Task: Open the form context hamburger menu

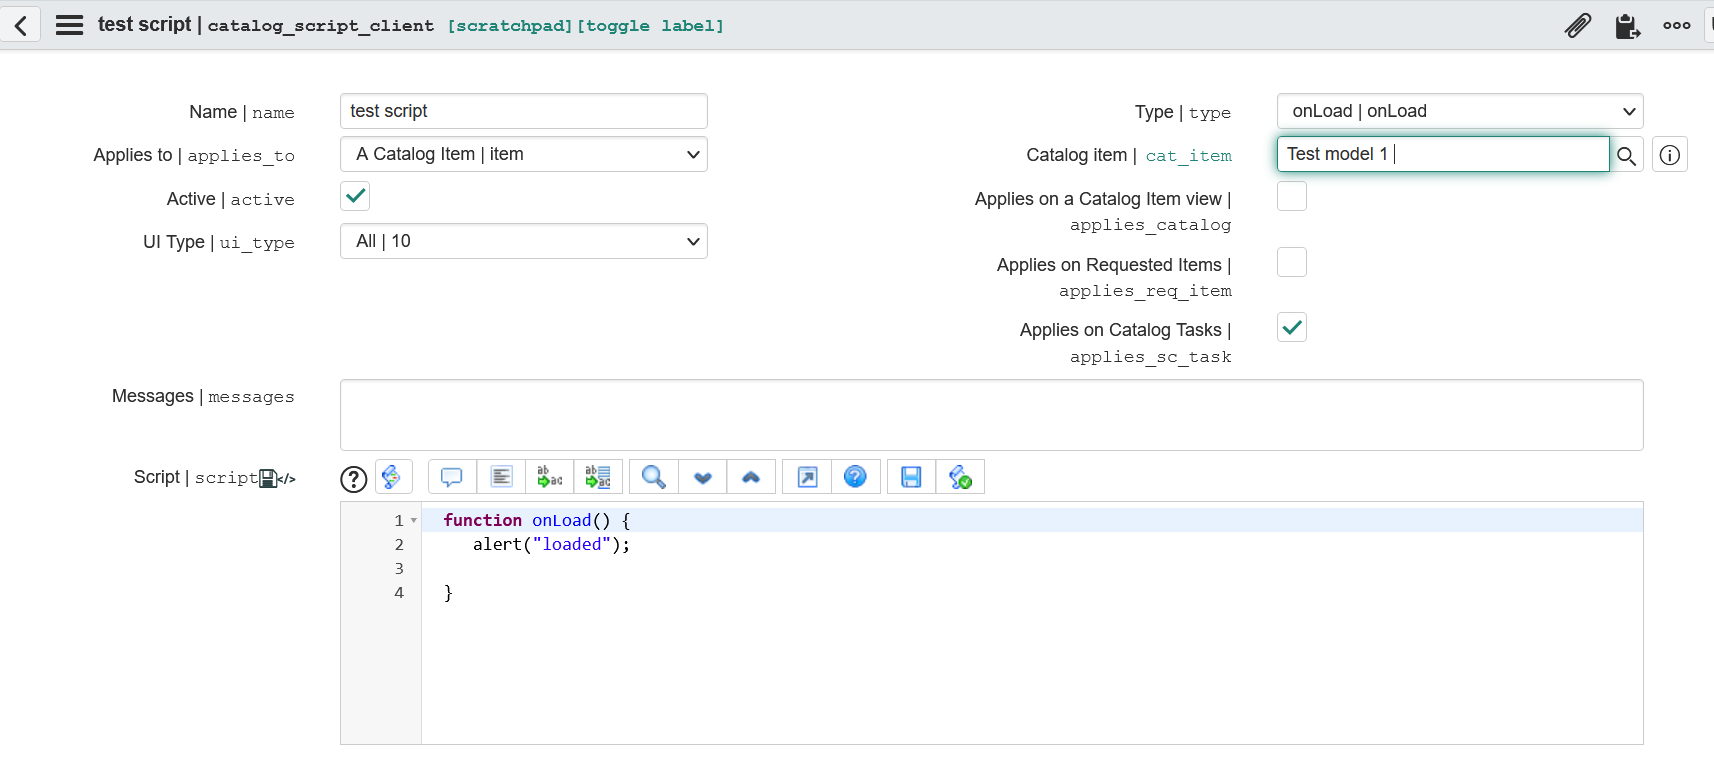Action: (69, 25)
